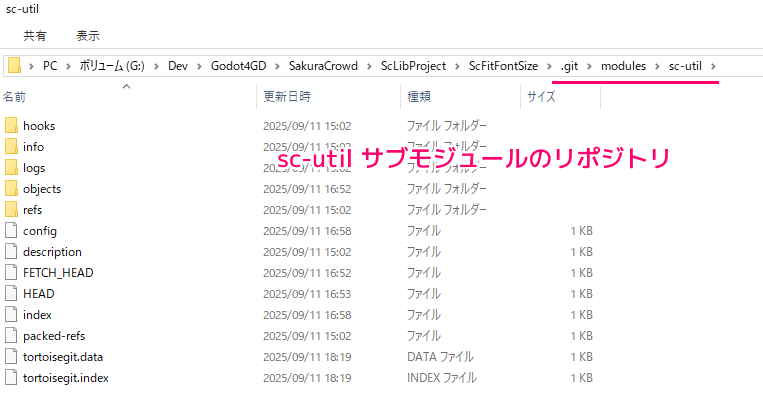This screenshot has width=763, height=416.
Task: Open the 表示 ribbon tab
Action: click(88, 36)
